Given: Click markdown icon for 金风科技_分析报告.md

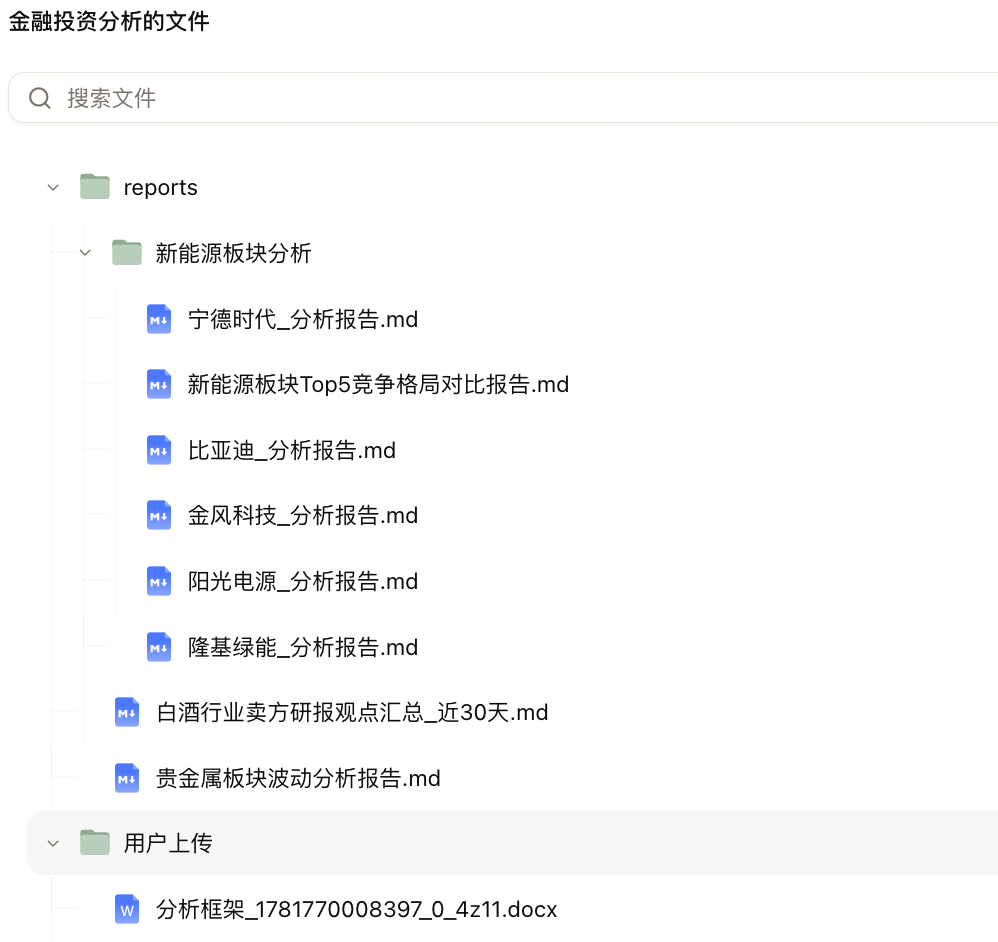Looking at the screenshot, I should (158, 516).
